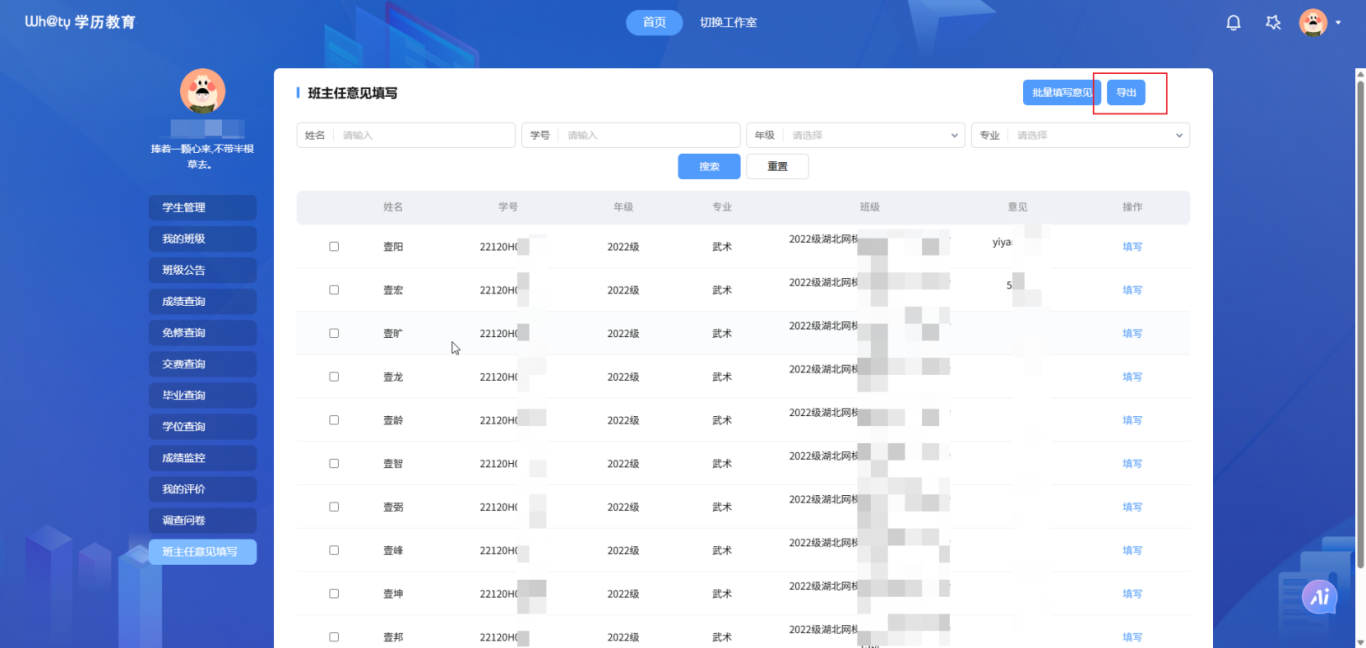Click 填写 link for student 壹阳
Viewport: 1366px width, 648px height.
1132,247
